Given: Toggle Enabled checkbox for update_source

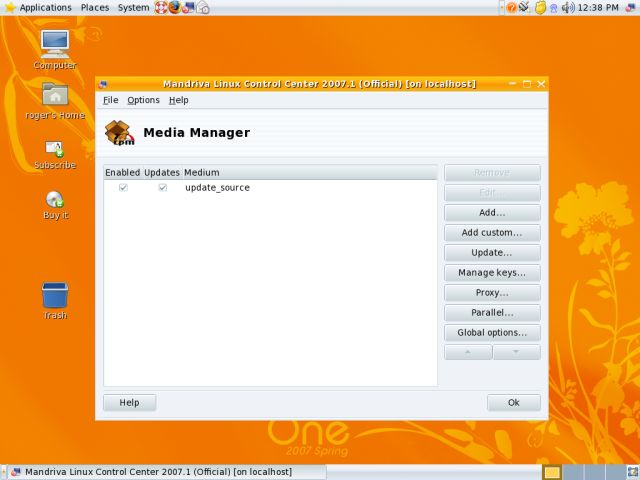Looking at the screenshot, I should coord(123,187).
